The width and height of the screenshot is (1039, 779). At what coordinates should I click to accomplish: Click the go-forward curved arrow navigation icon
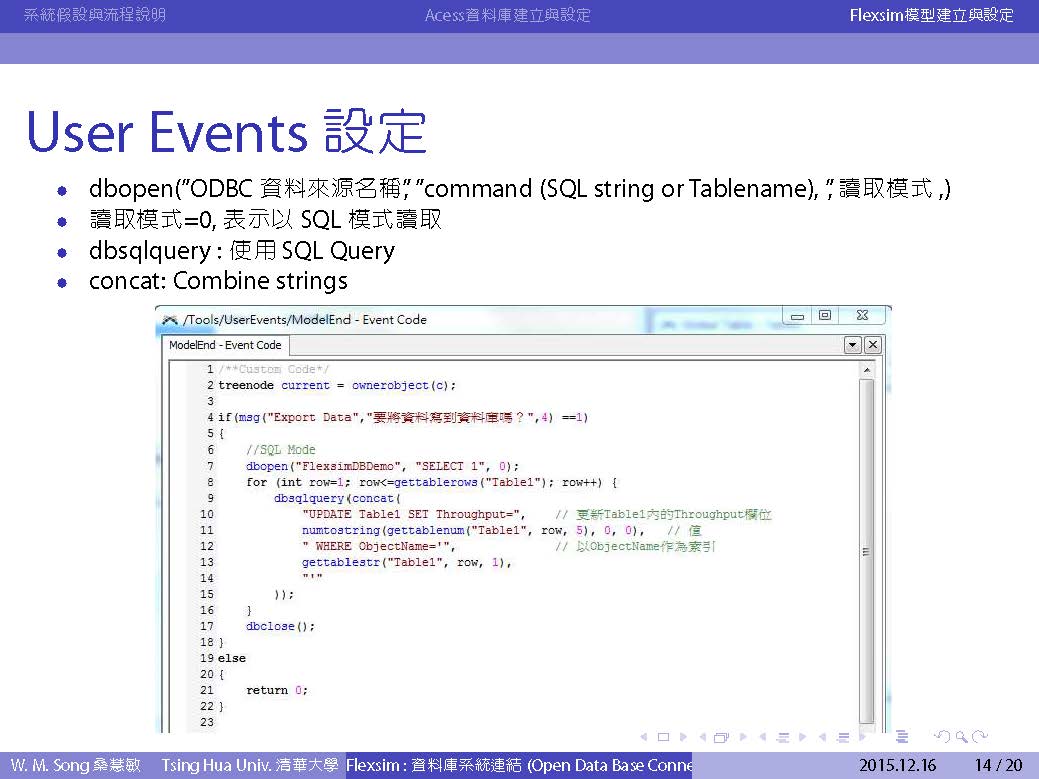(980, 738)
